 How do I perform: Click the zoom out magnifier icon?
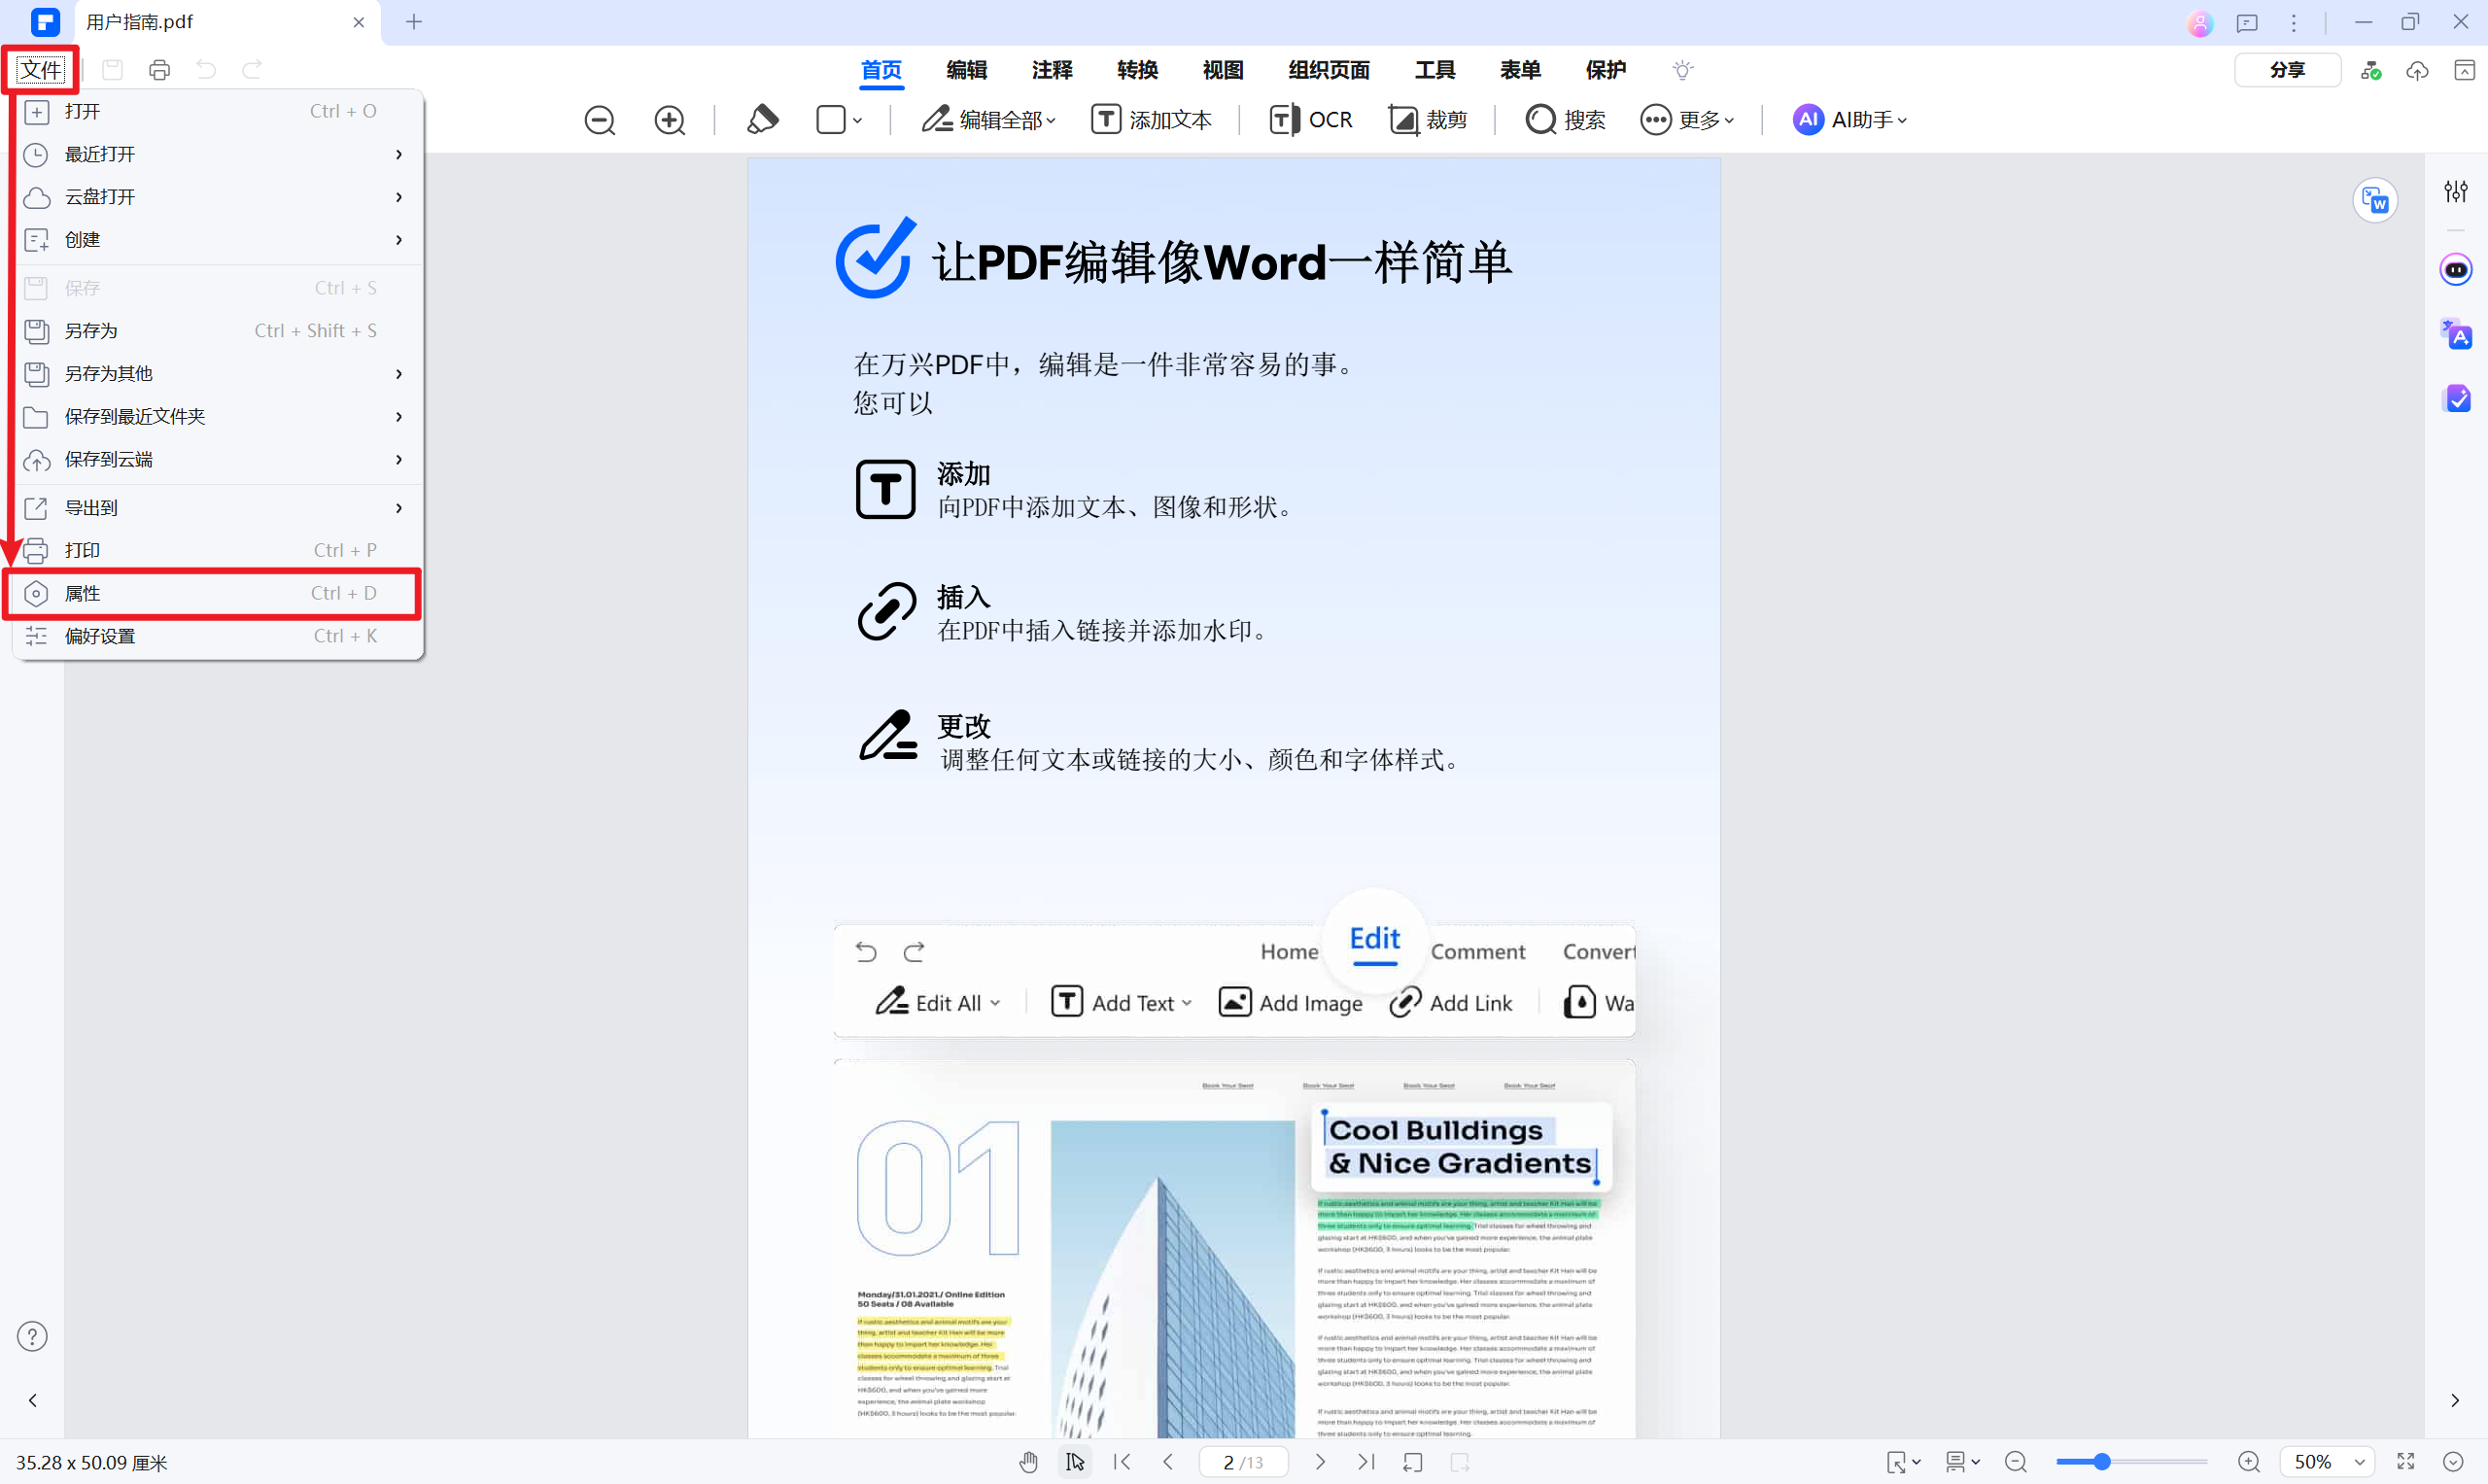599,119
